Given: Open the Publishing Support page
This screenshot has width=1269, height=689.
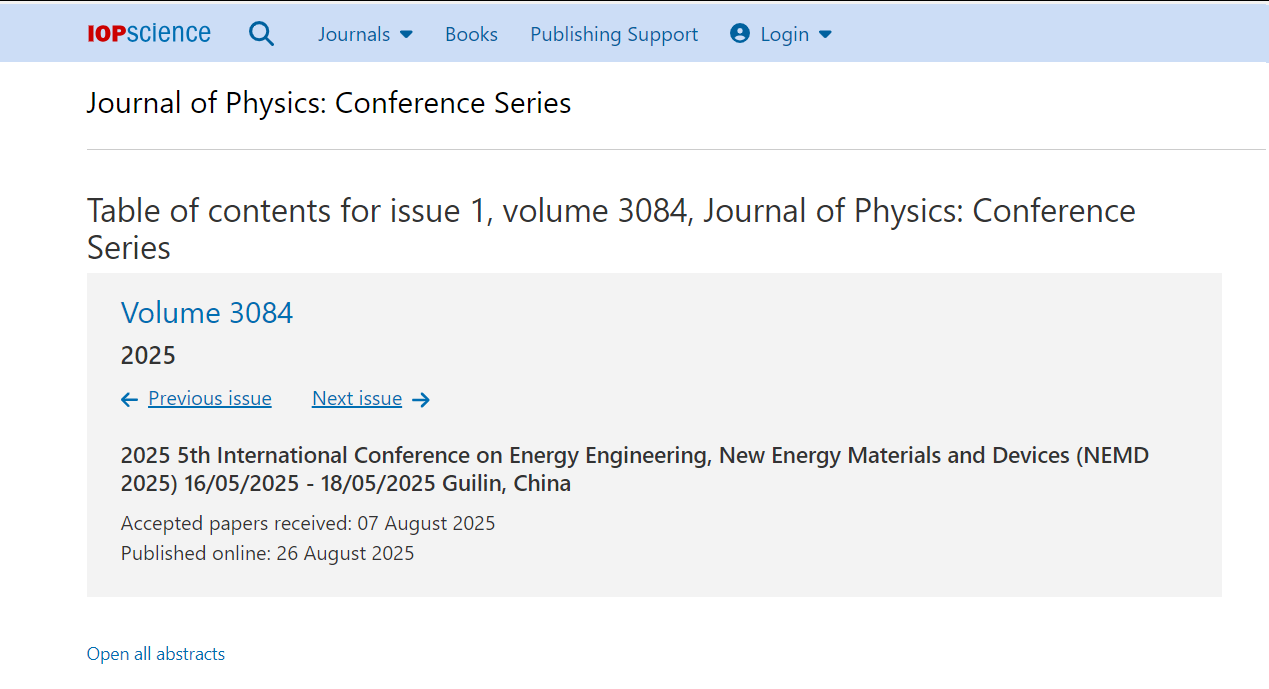Looking at the screenshot, I should tap(614, 34).
